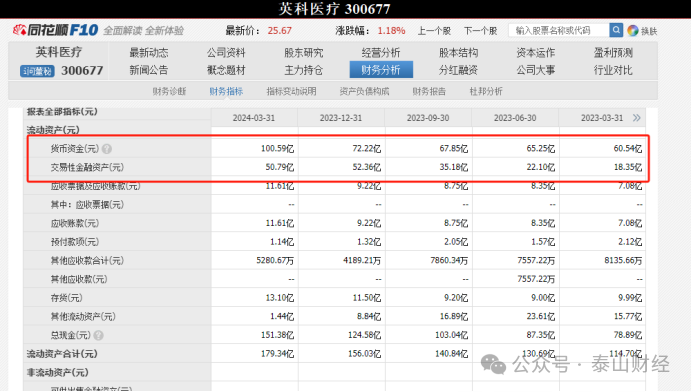Open the 最新动态 tab
This screenshot has height=392, width=692.
pos(149,53)
